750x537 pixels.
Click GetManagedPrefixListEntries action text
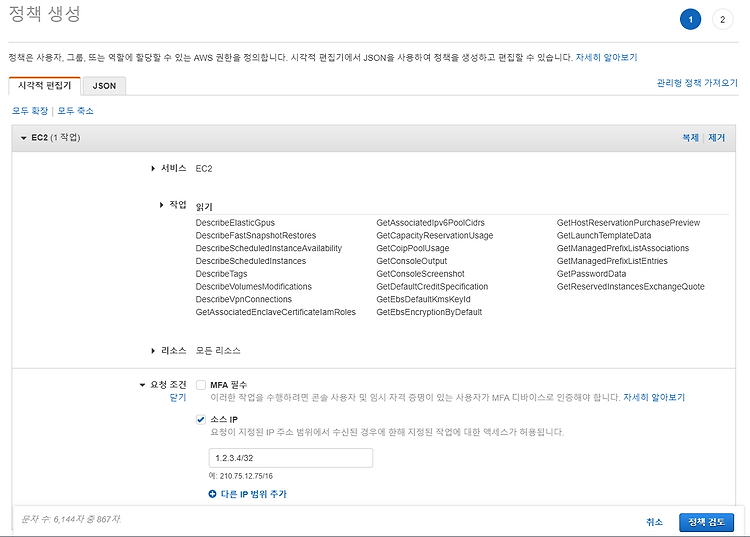(x=612, y=261)
